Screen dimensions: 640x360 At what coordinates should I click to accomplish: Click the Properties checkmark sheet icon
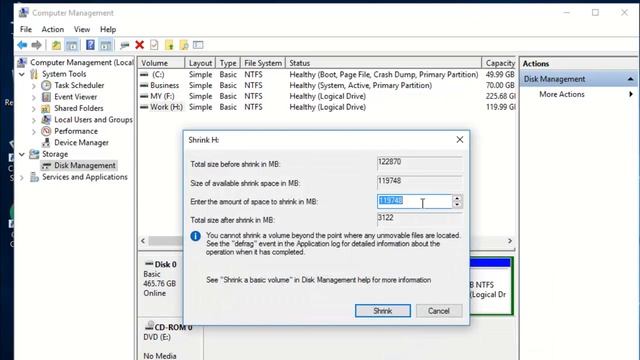coord(154,45)
